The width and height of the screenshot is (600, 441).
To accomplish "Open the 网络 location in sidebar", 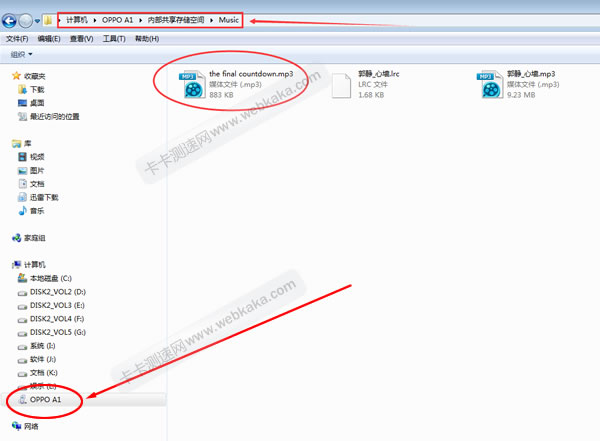I will tap(30, 426).
